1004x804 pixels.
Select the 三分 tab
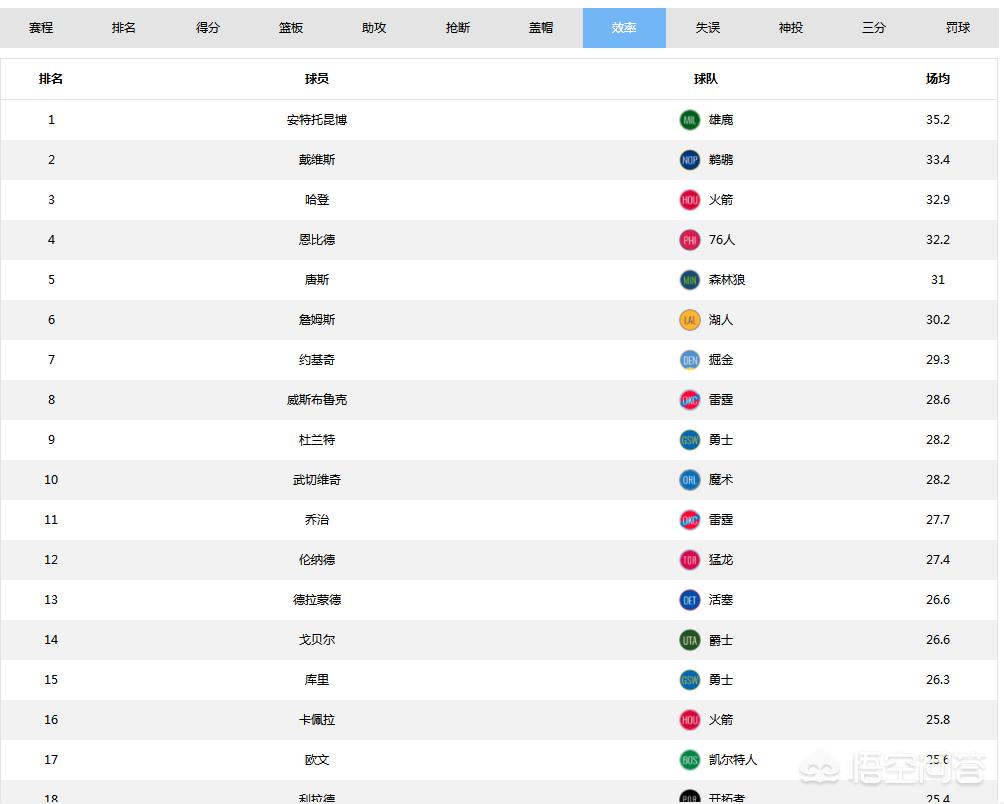(x=874, y=28)
